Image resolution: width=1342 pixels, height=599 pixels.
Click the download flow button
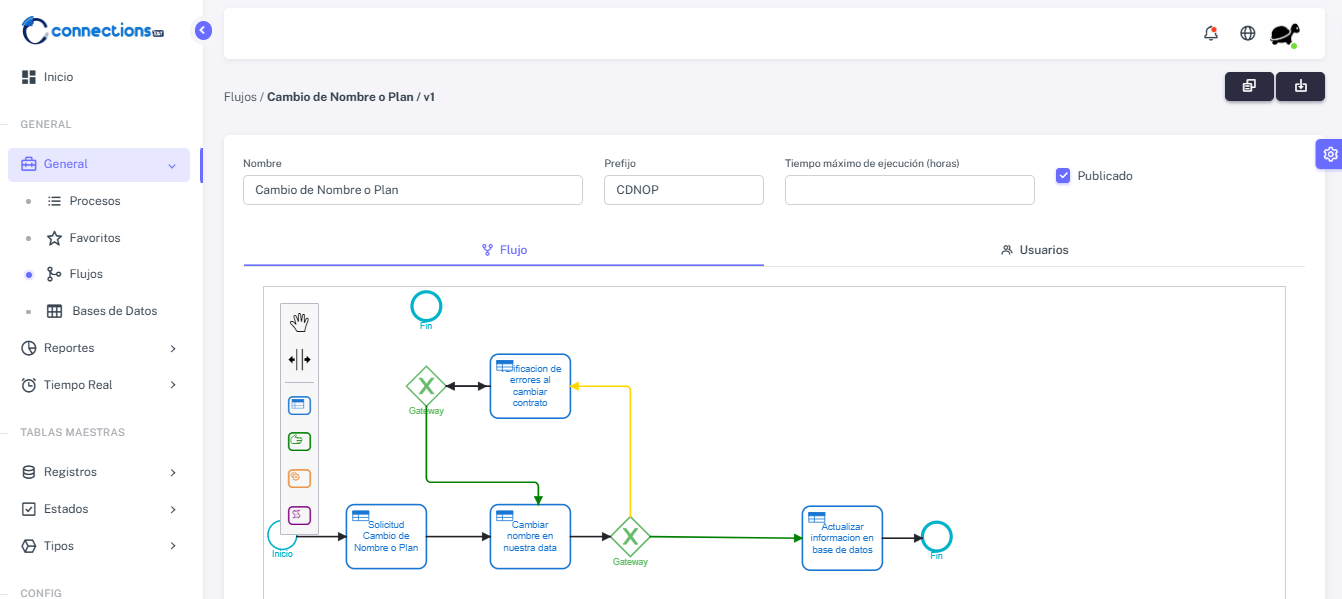click(x=1300, y=86)
